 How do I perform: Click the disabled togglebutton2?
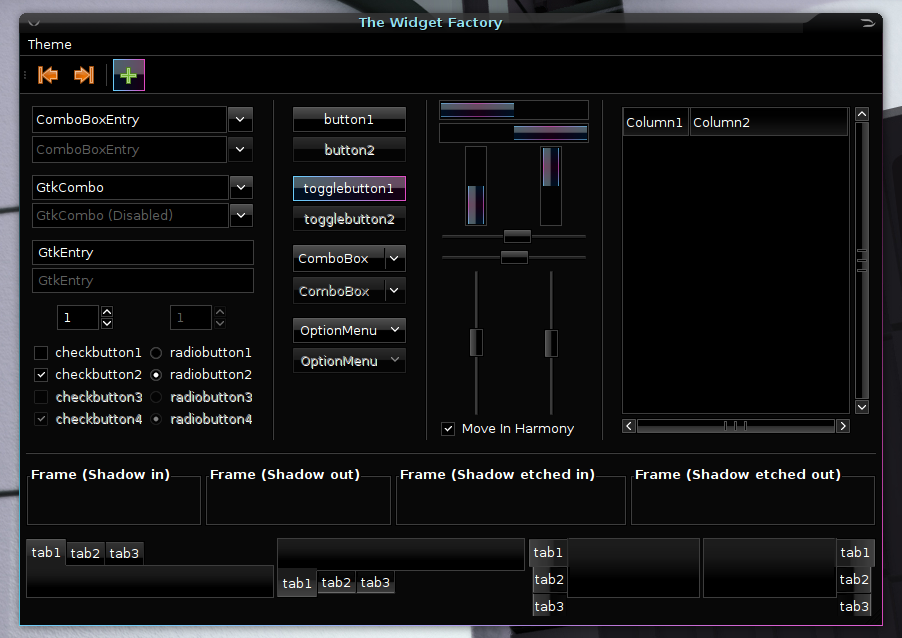pyautogui.click(x=349, y=219)
